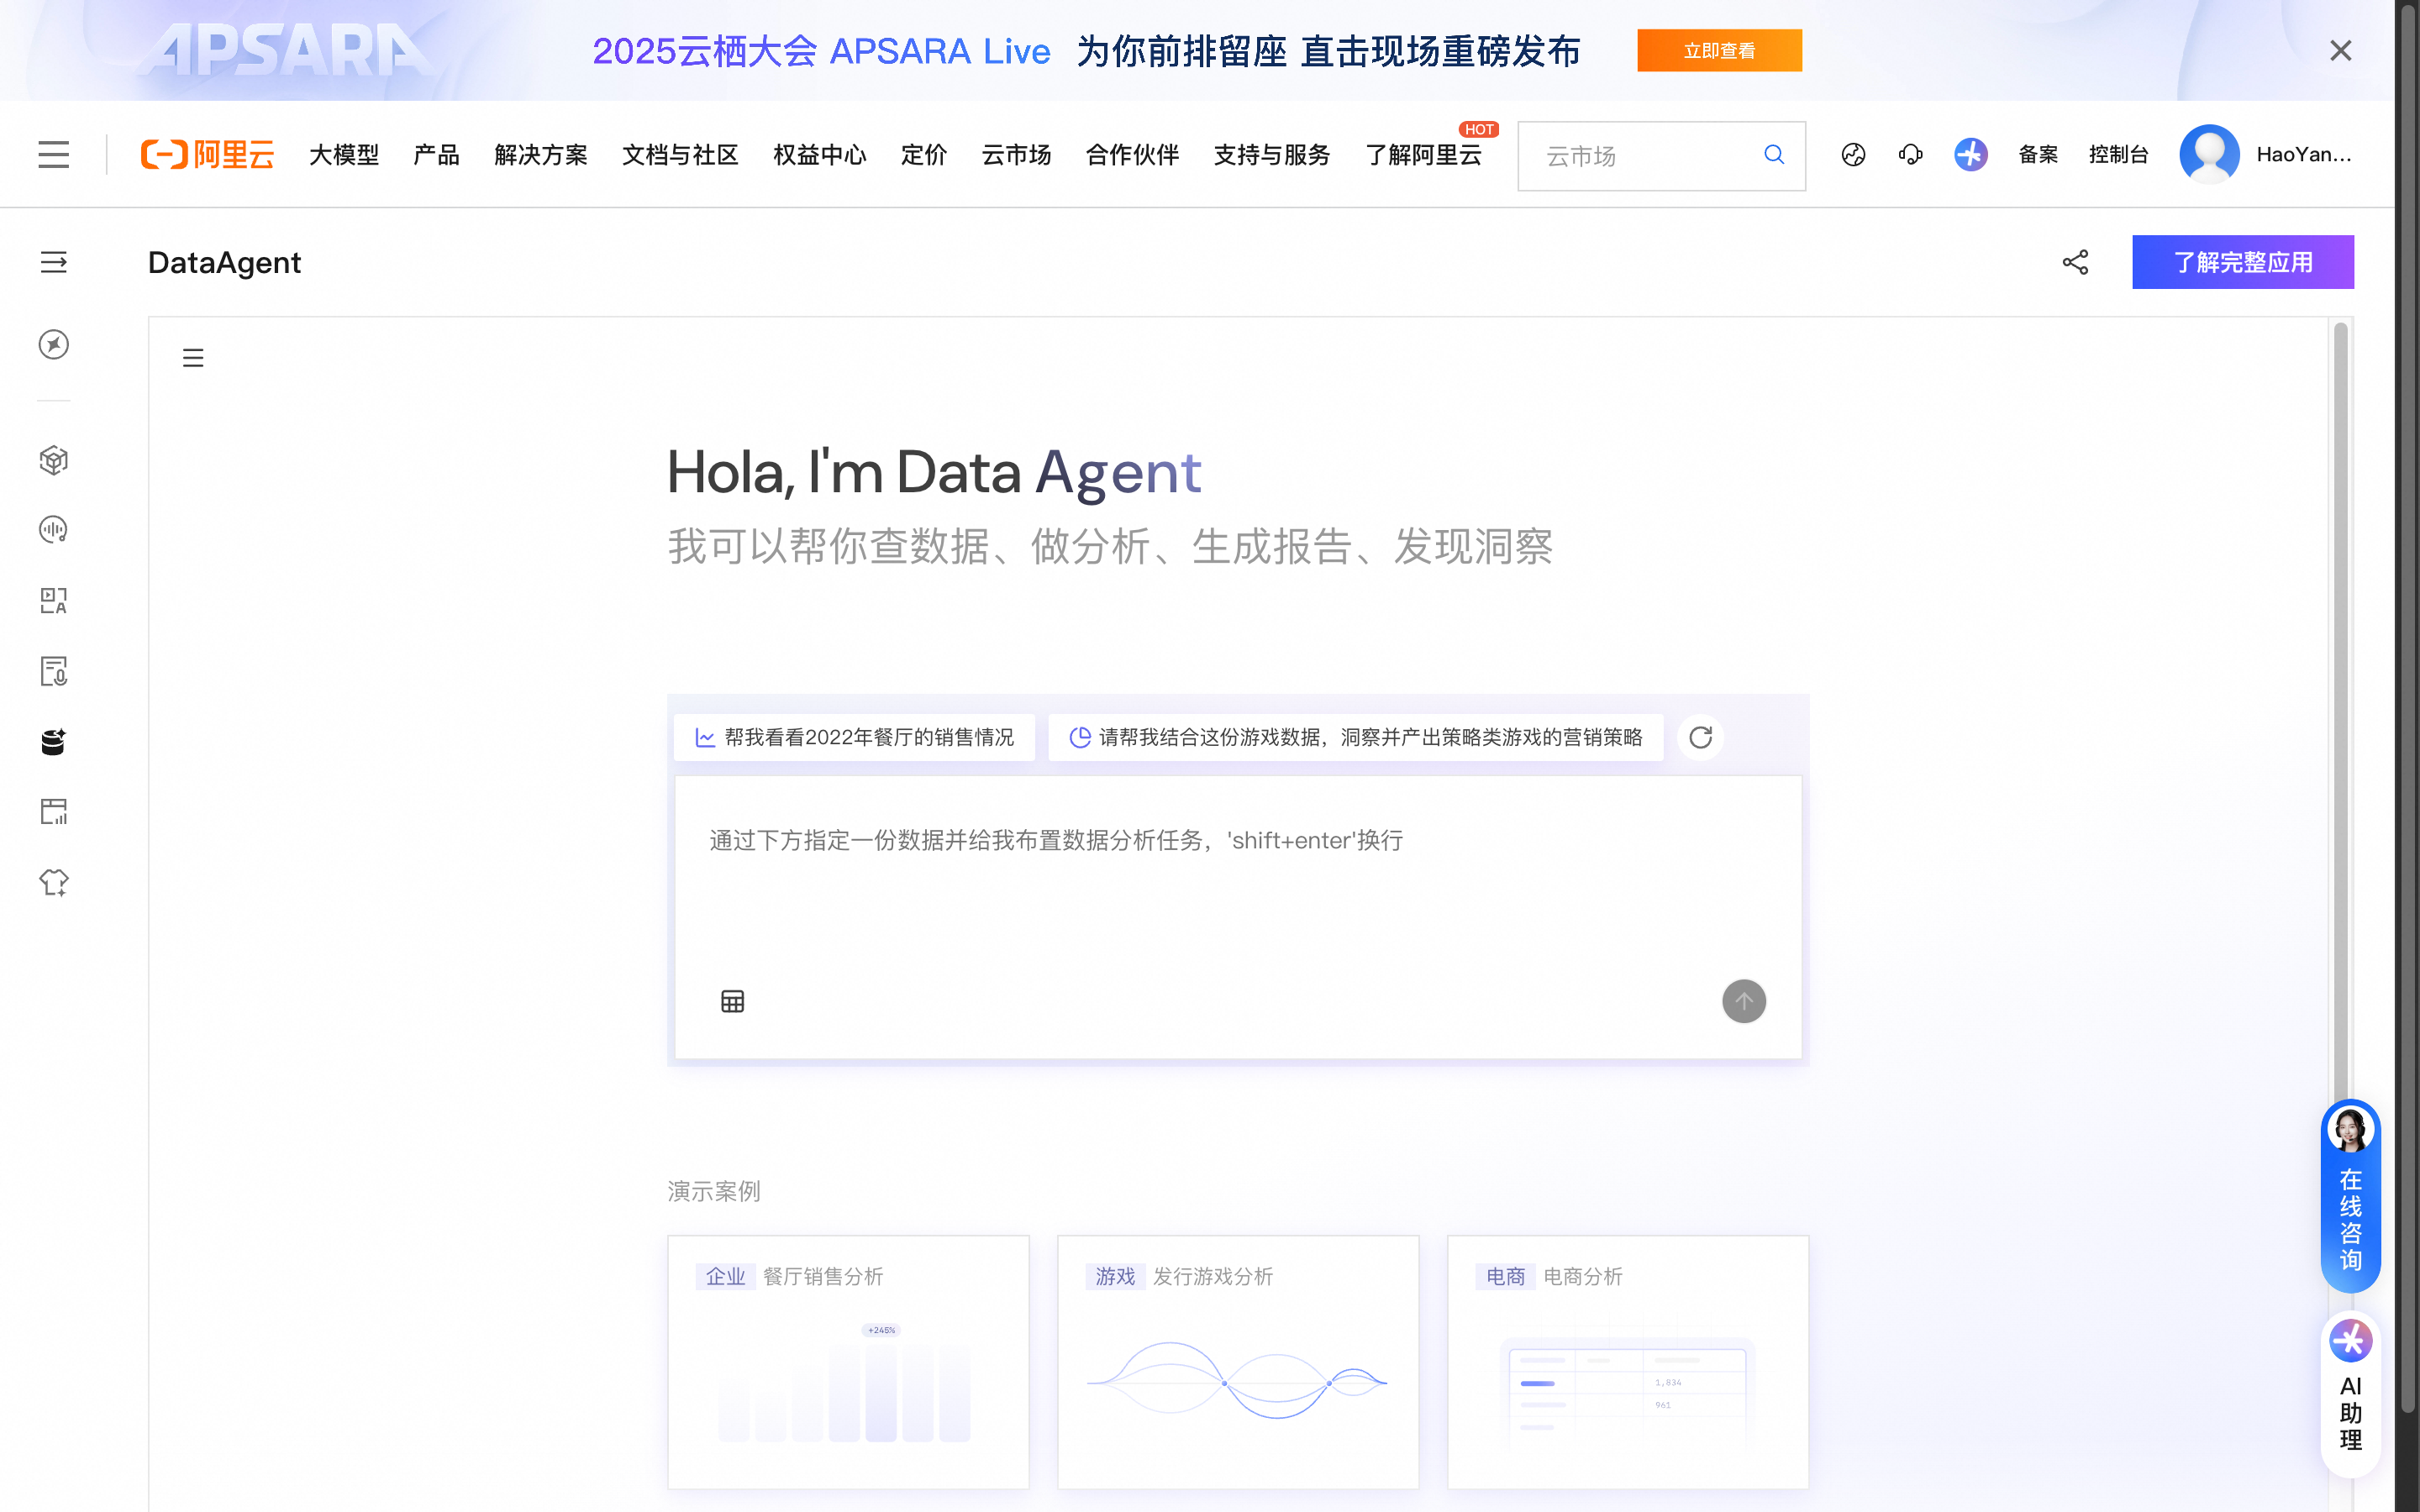This screenshot has width=2420, height=1512.
Task: Open the 产品 menu
Action: pyautogui.click(x=436, y=155)
